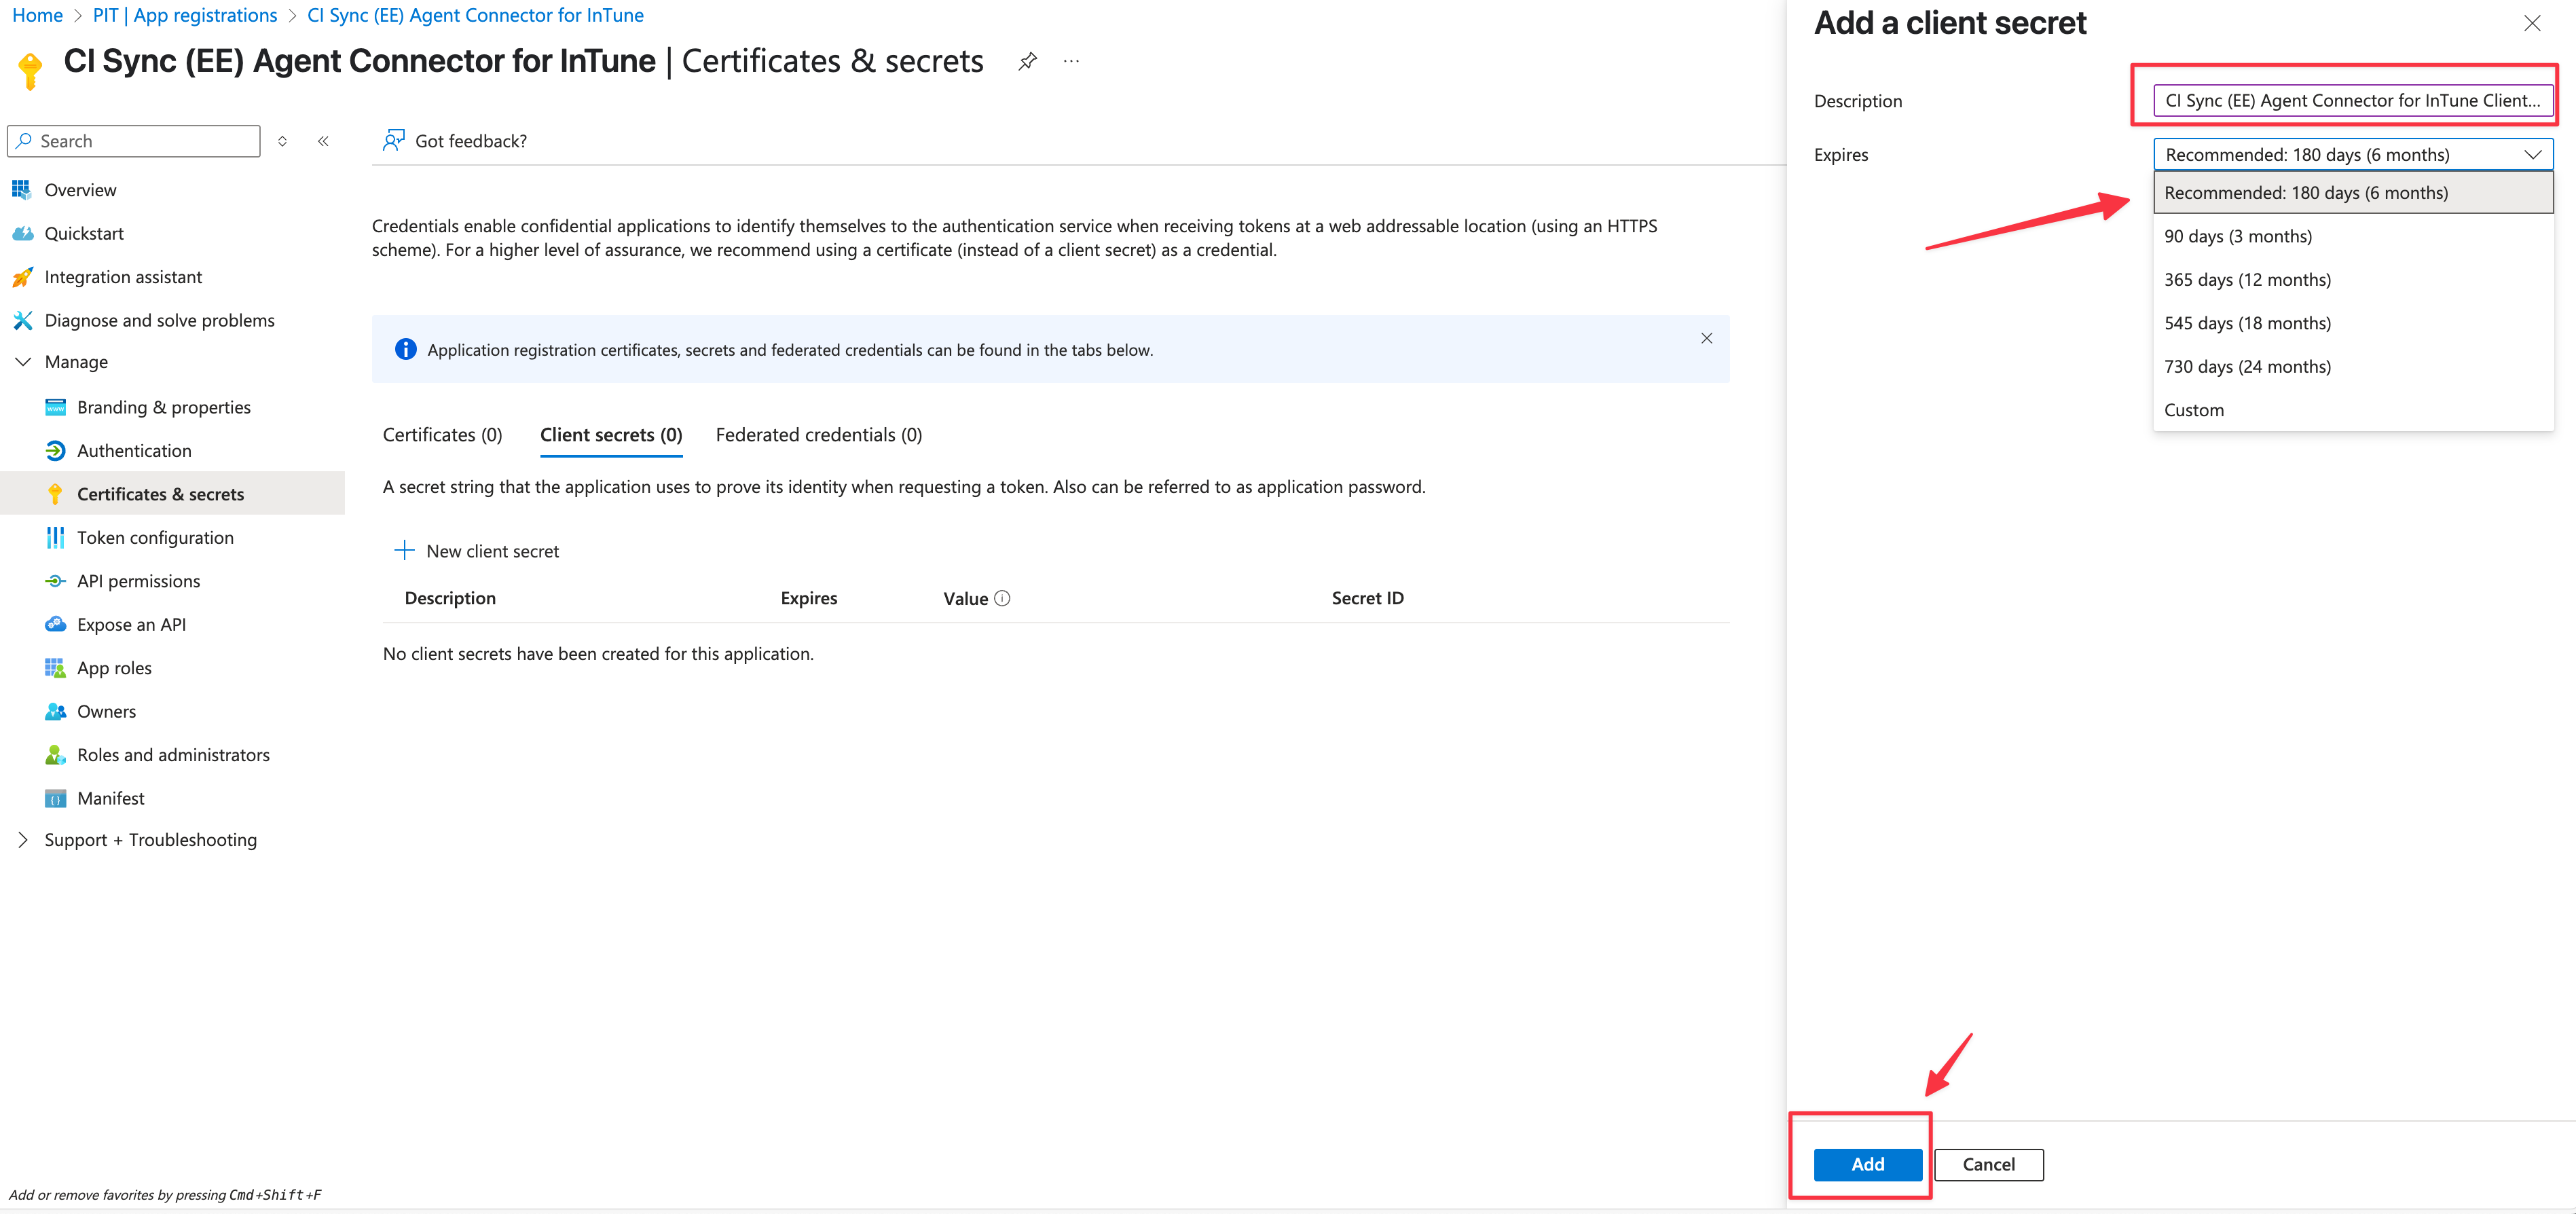Open Quickstart in the sidebar

[x=84, y=233]
